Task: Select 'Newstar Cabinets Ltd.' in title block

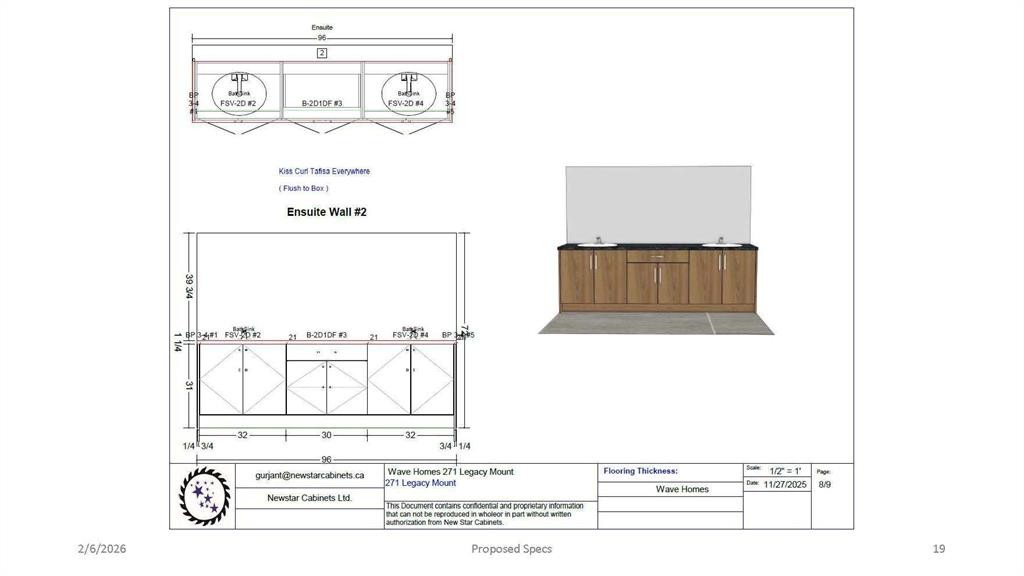Action: click(x=310, y=498)
